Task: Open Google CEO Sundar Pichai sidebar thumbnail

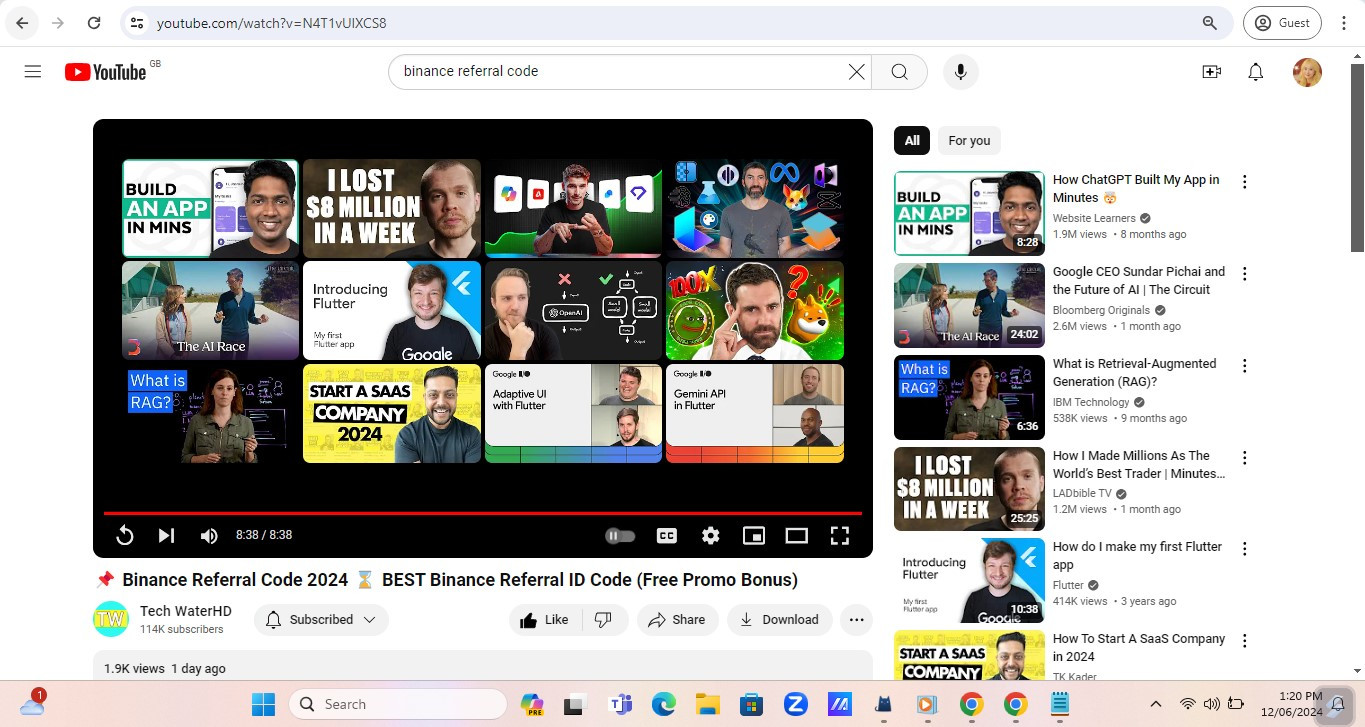Action: click(x=969, y=305)
